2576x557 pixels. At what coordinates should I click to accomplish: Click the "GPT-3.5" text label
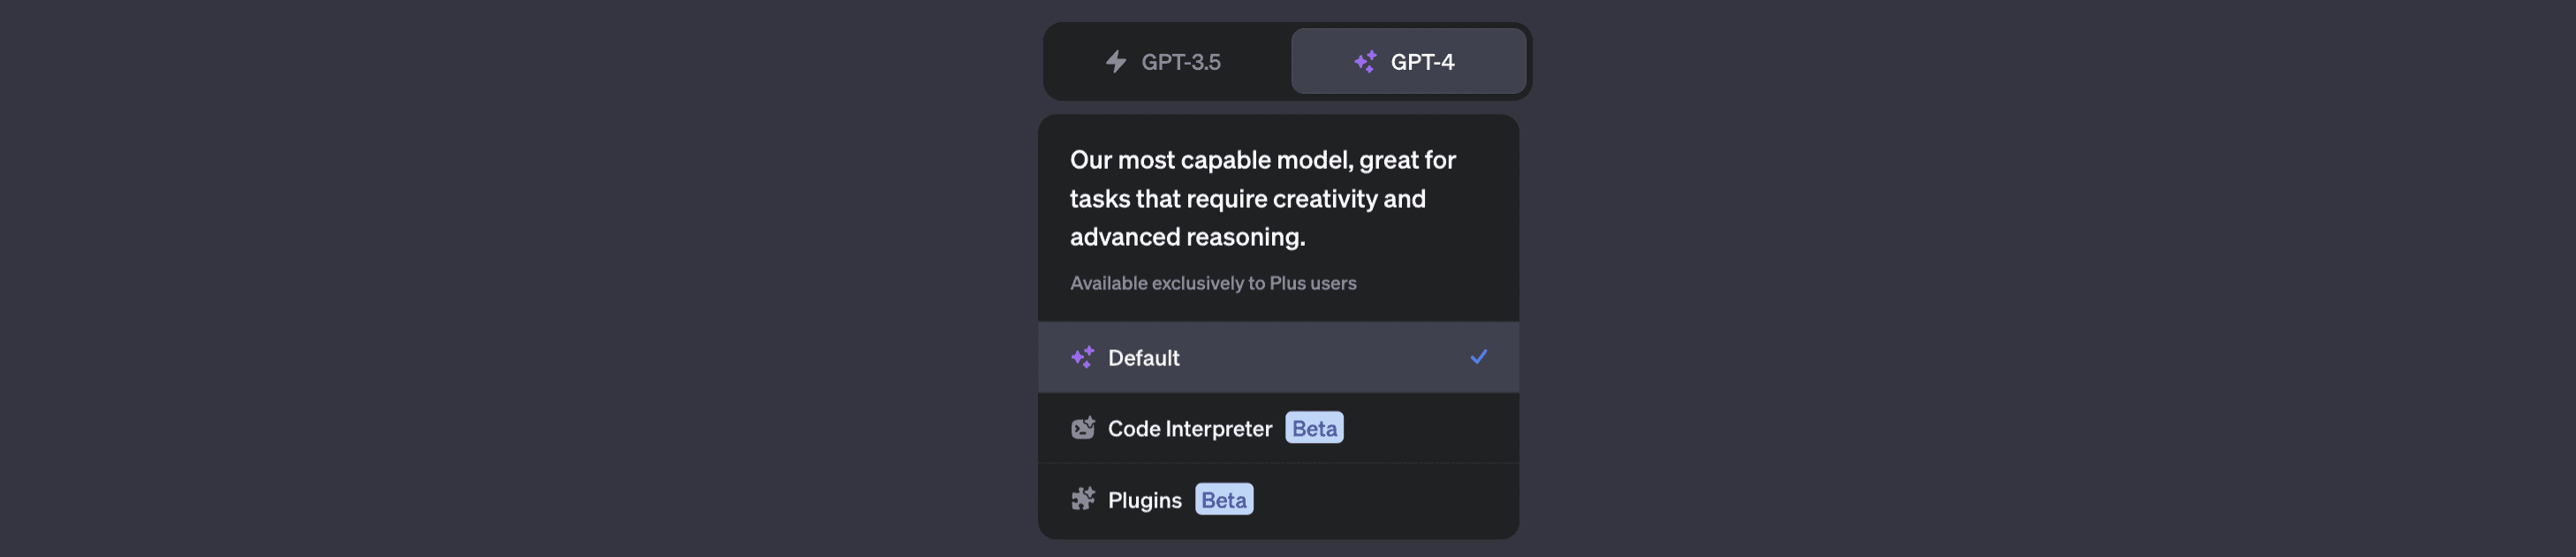pos(1181,62)
